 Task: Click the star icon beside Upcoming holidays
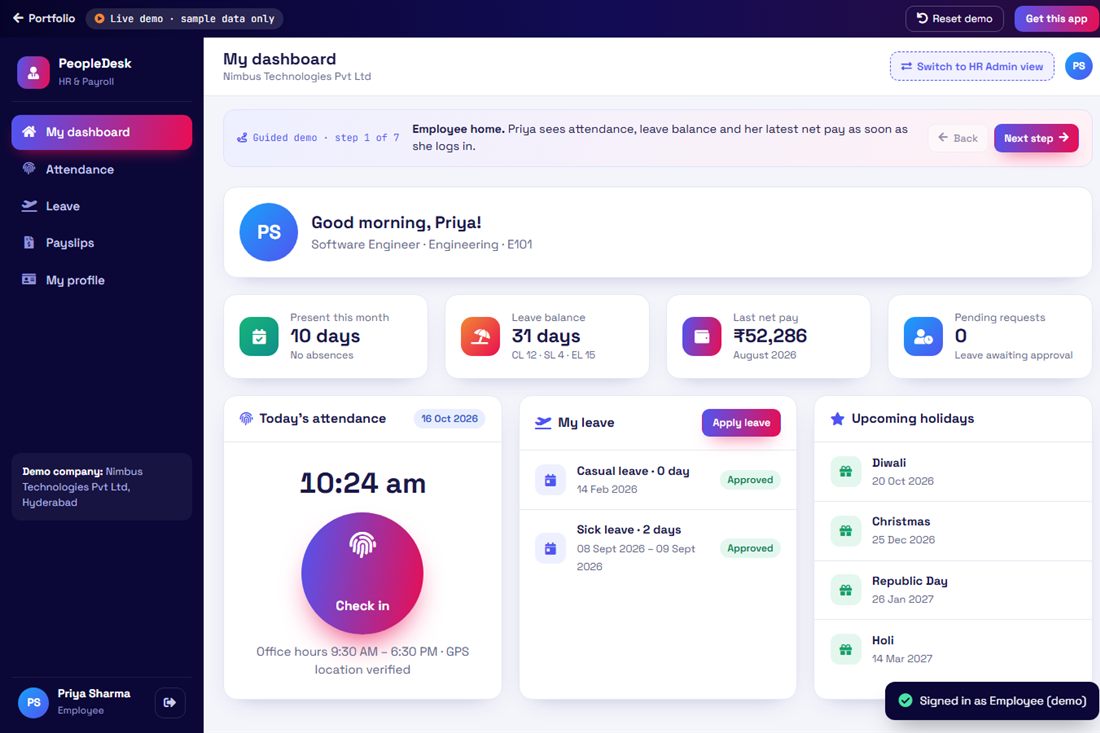[837, 419]
